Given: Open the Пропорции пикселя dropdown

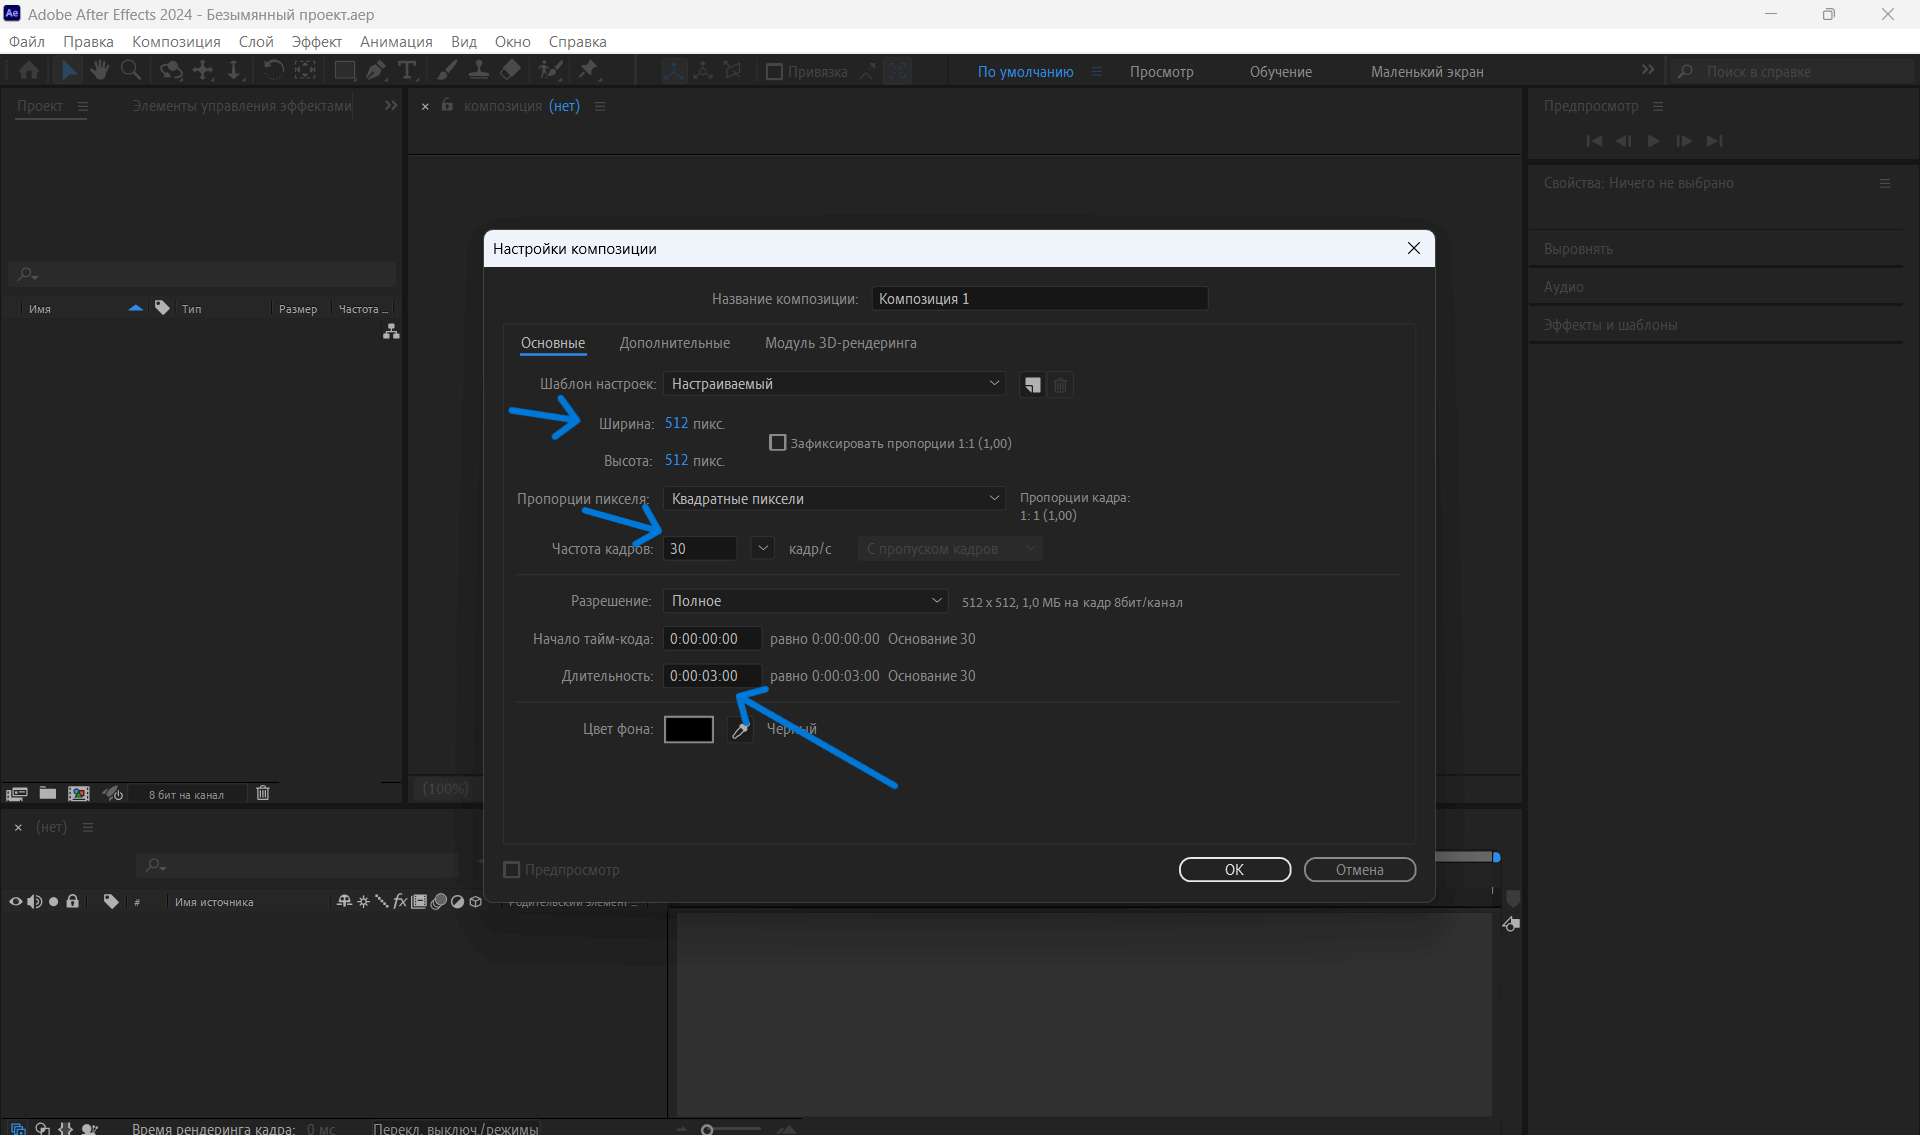Looking at the screenshot, I should point(834,499).
